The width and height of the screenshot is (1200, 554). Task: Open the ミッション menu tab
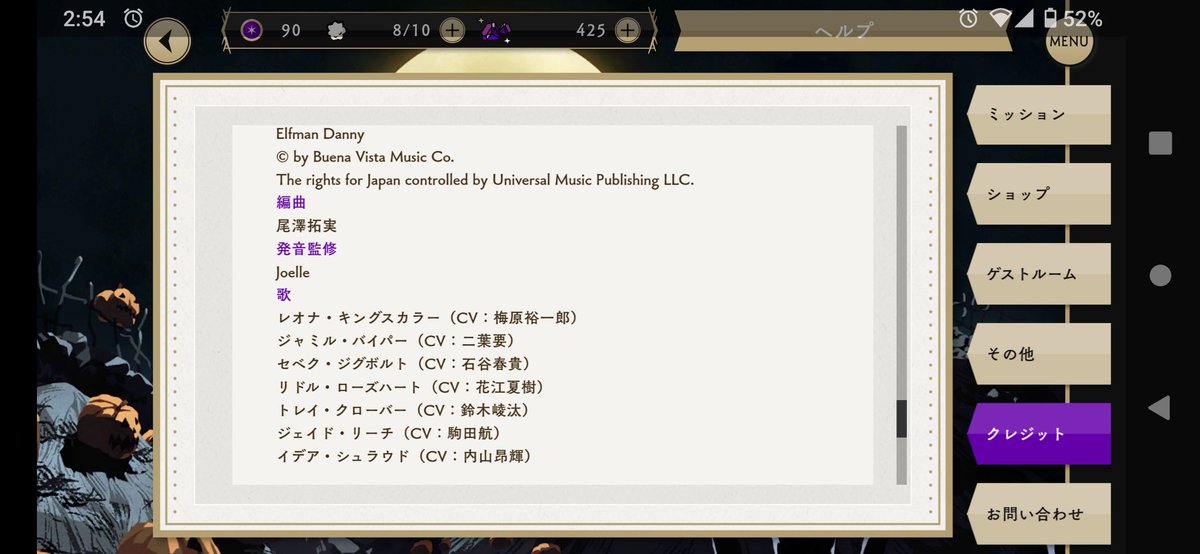click(x=1039, y=114)
